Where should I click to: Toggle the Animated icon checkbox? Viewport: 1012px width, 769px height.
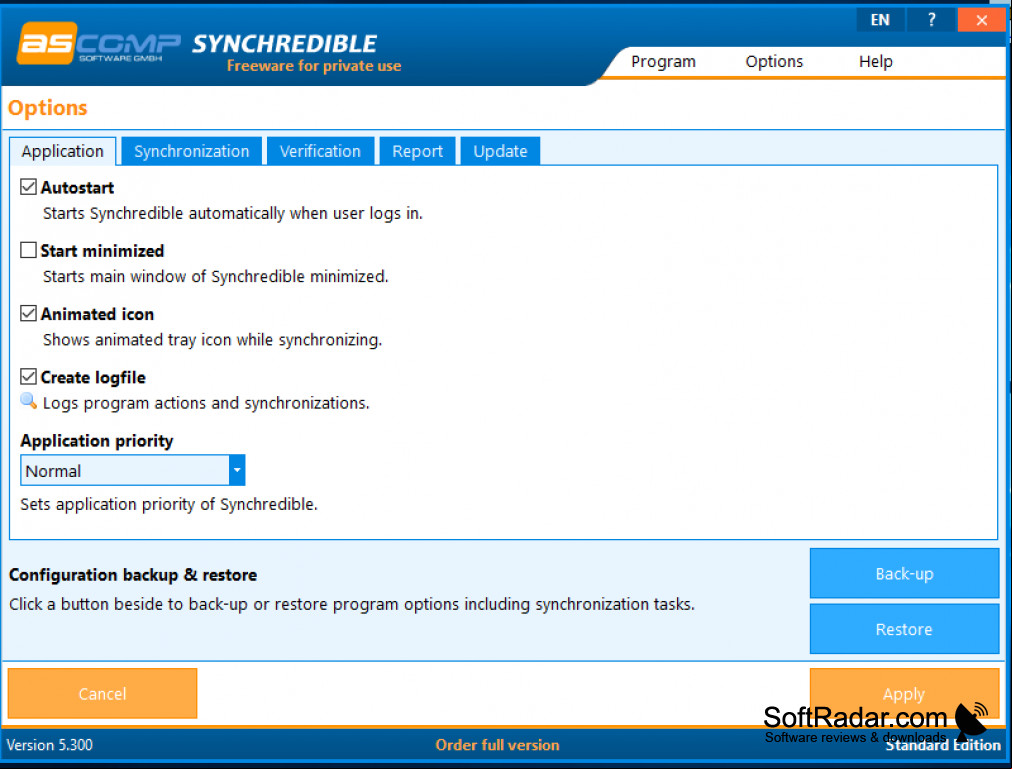[28, 314]
